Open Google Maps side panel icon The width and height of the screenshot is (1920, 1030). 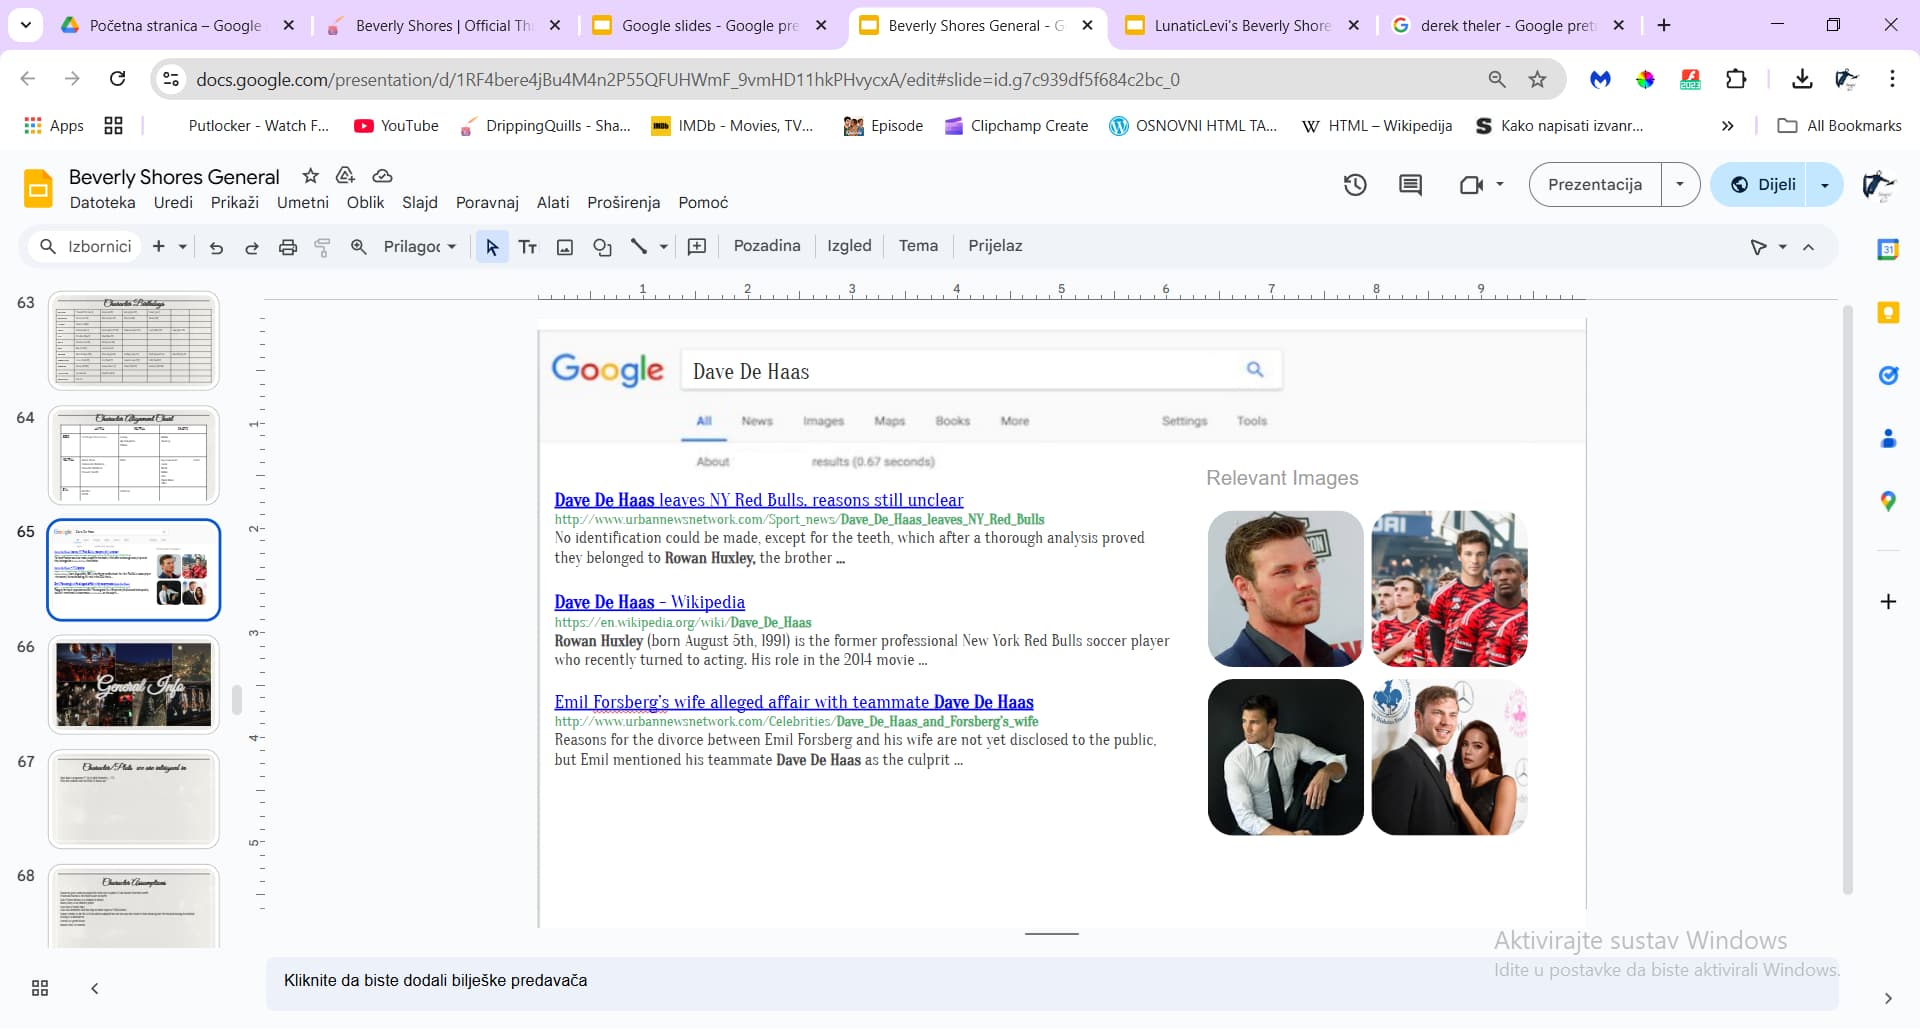point(1888,501)
